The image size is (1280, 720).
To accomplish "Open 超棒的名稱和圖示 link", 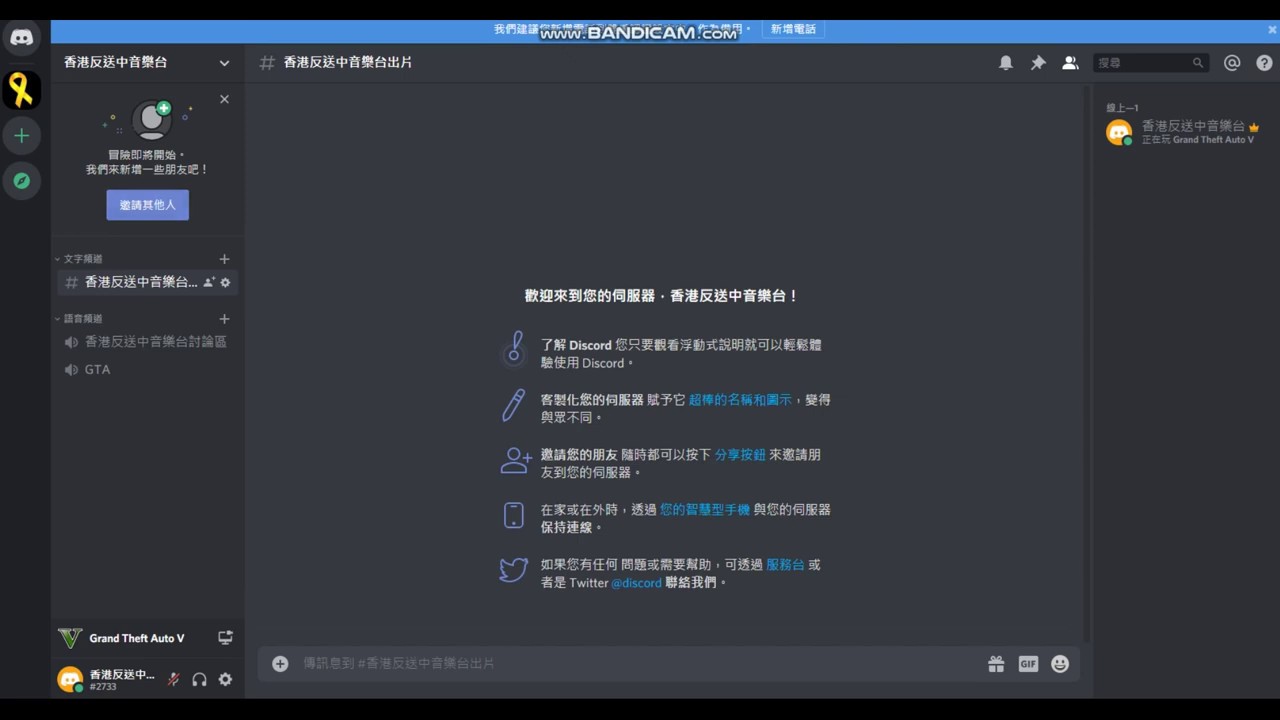I will [x=739, y=400].
